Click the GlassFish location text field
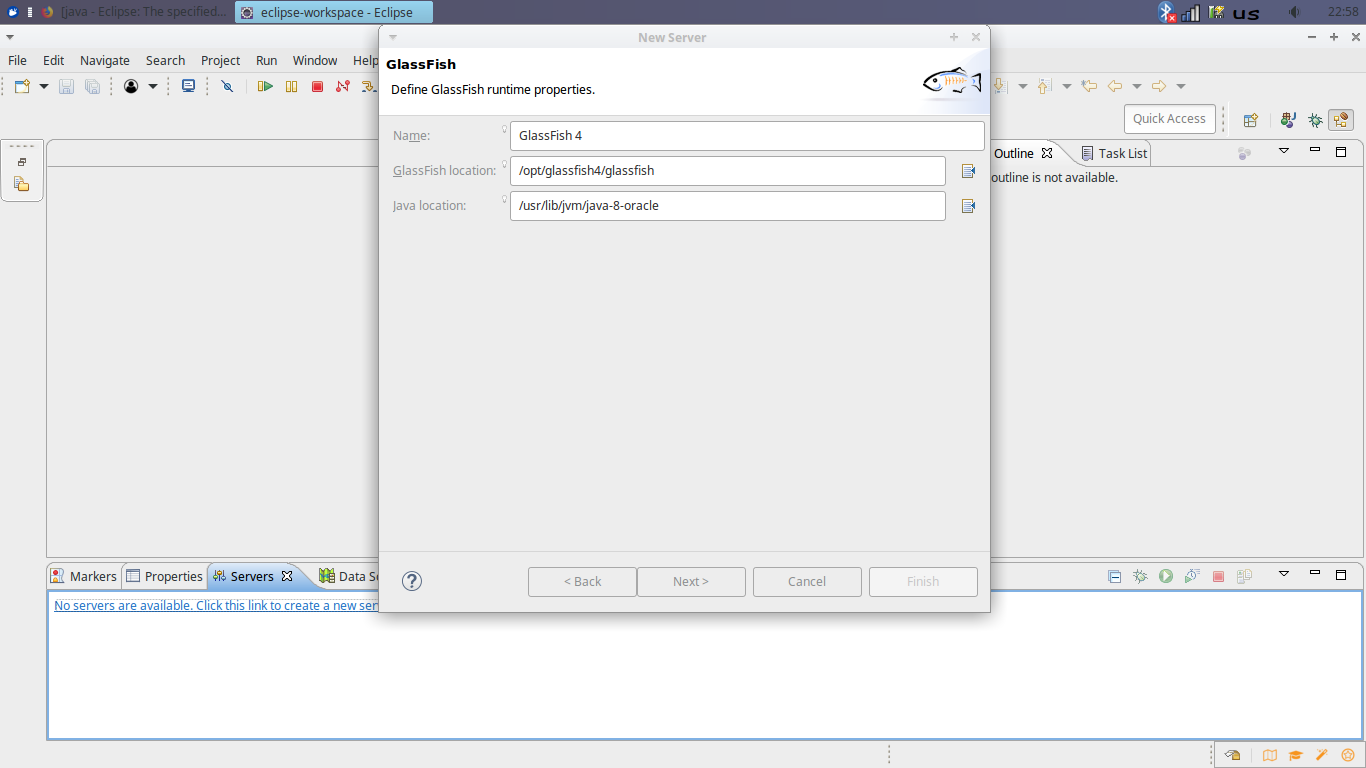This screenshot has height=768, width=1366. 728,171
